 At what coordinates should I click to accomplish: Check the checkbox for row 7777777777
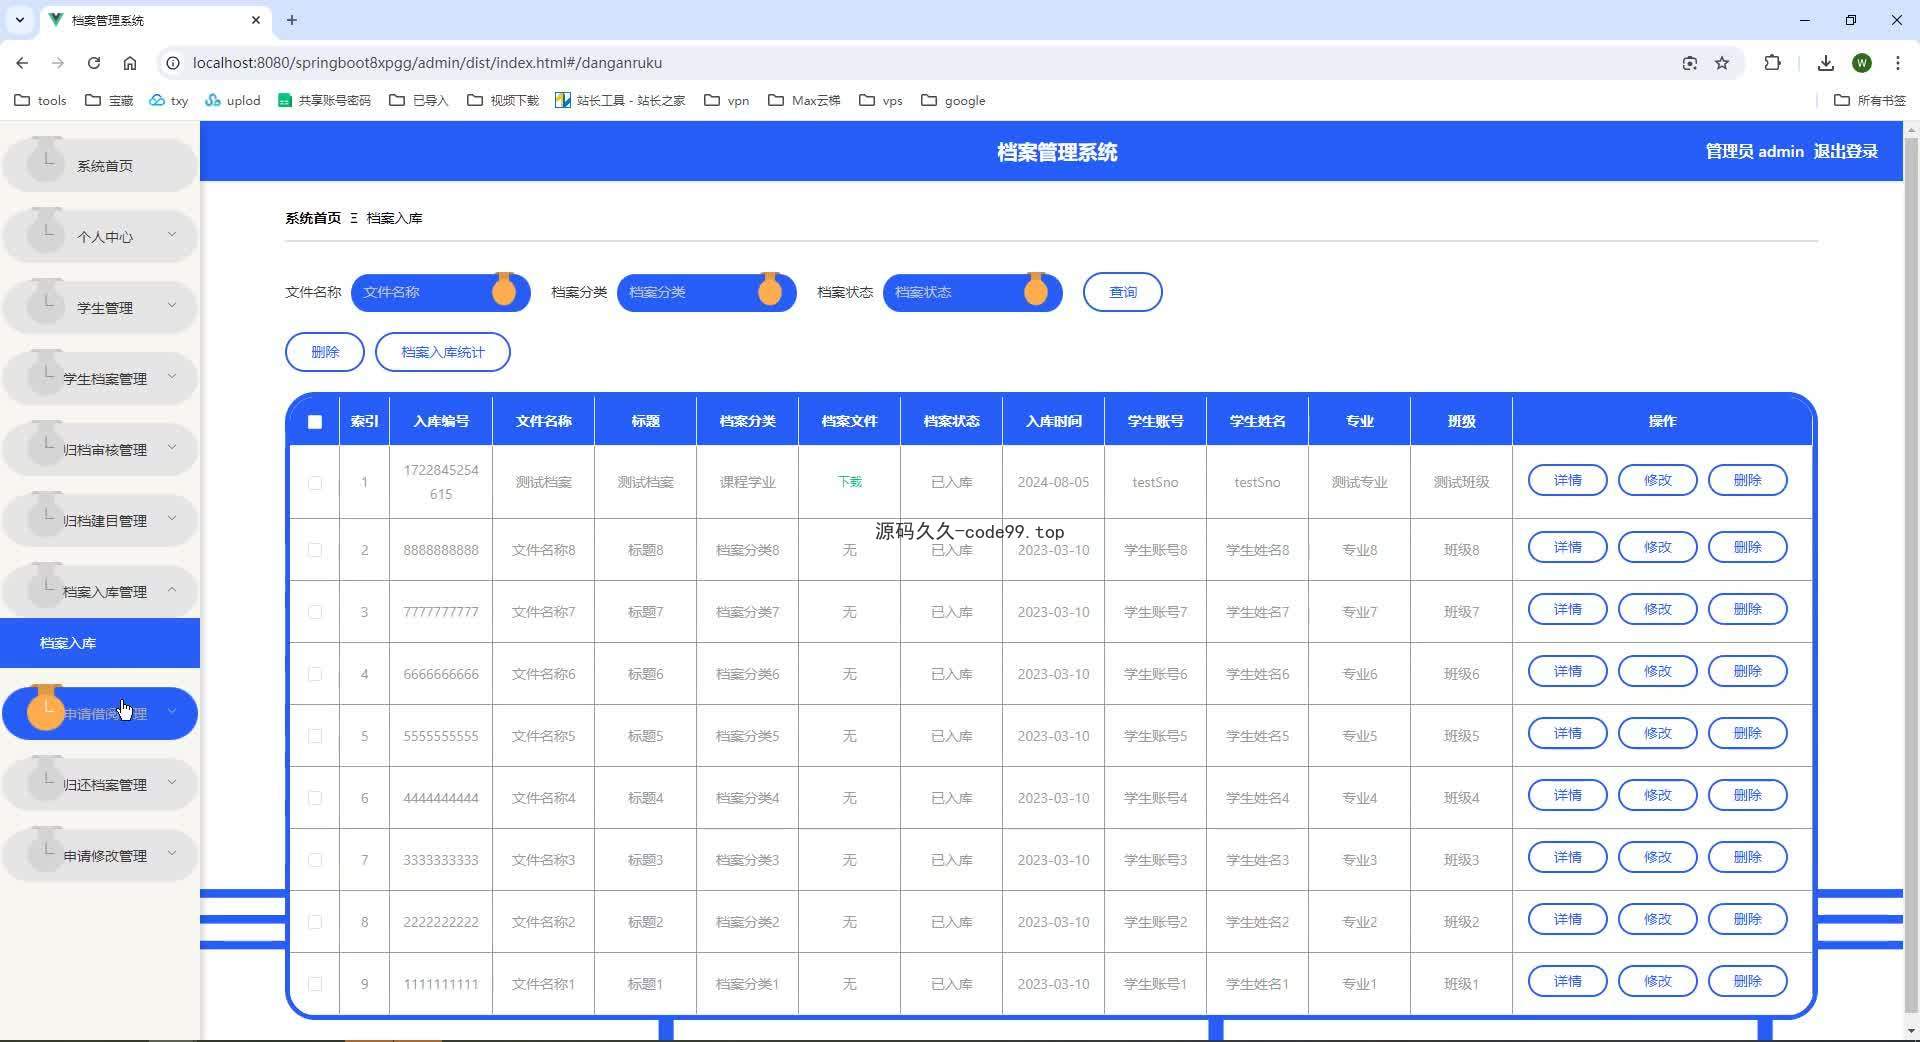(315, 612)
